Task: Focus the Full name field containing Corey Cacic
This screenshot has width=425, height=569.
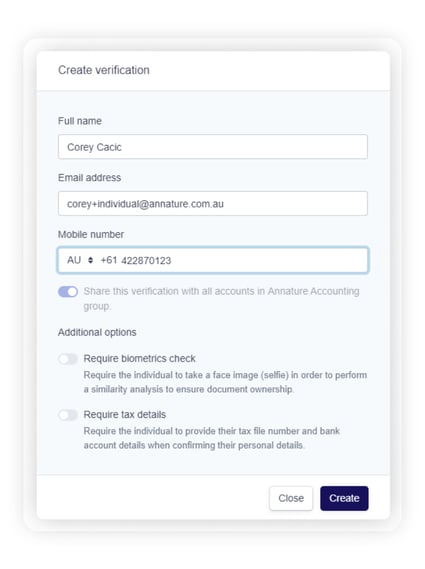Action: (x=213, y=147)
